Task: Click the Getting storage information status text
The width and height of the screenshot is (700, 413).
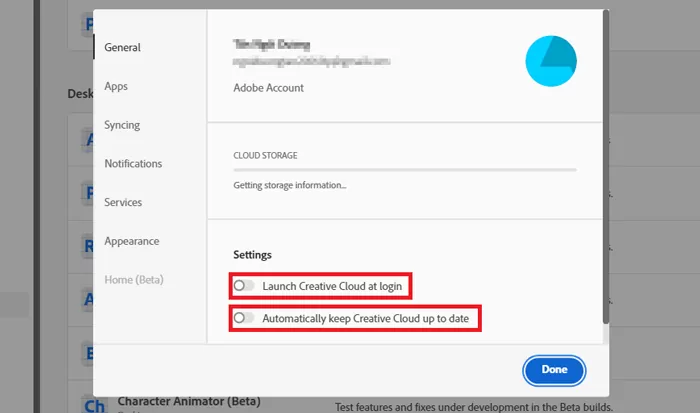Action: coord(289,185)
